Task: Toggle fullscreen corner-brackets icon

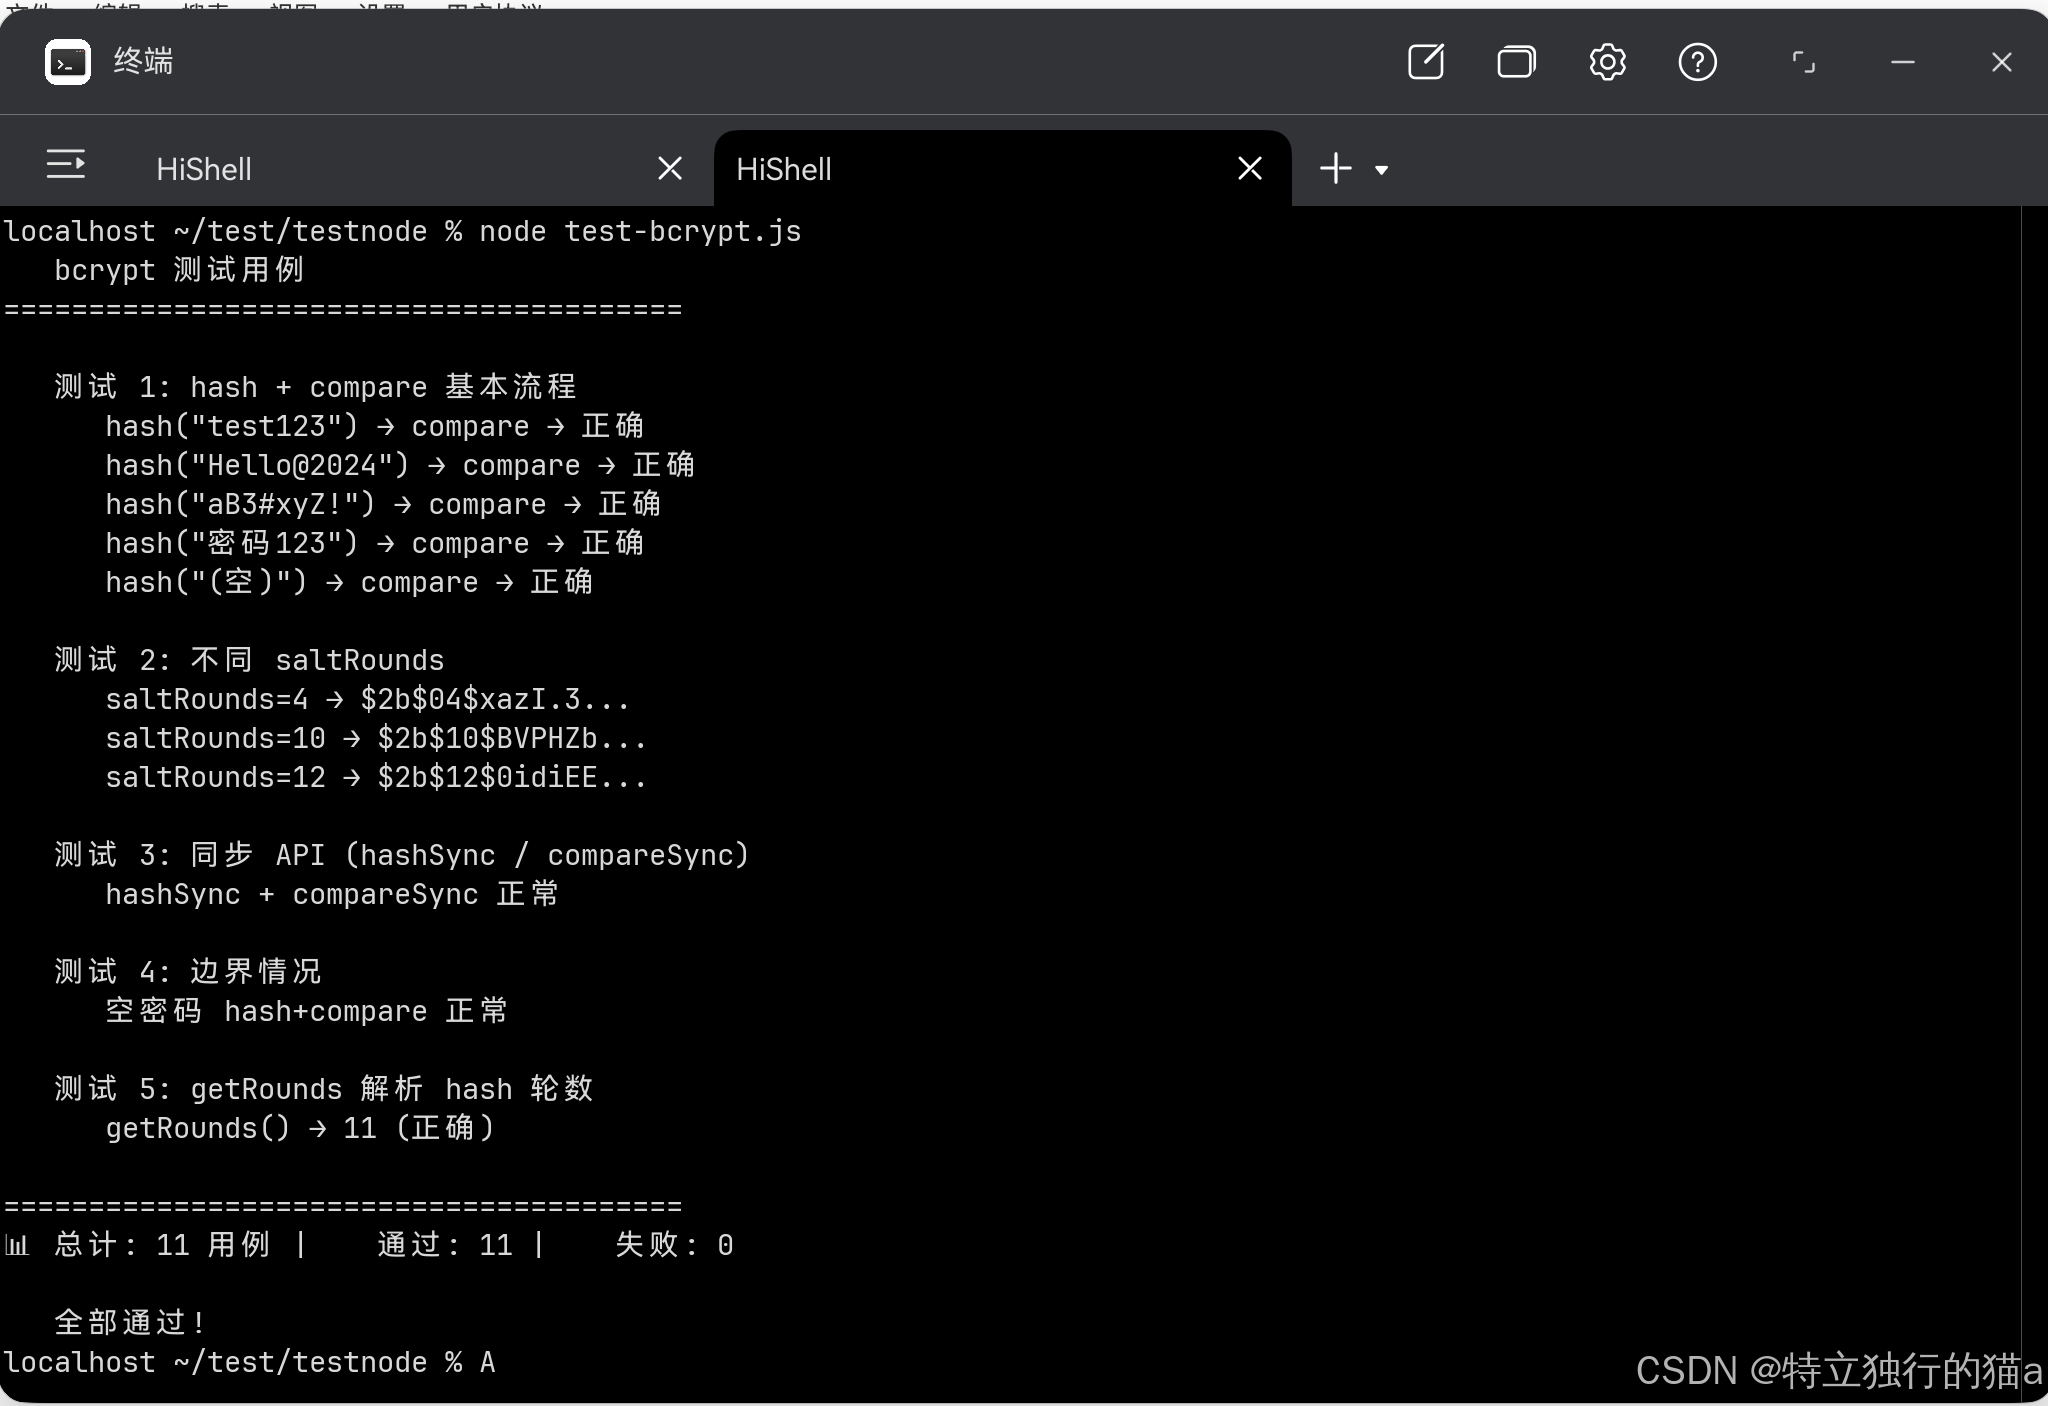Action: pos(1803,62)
